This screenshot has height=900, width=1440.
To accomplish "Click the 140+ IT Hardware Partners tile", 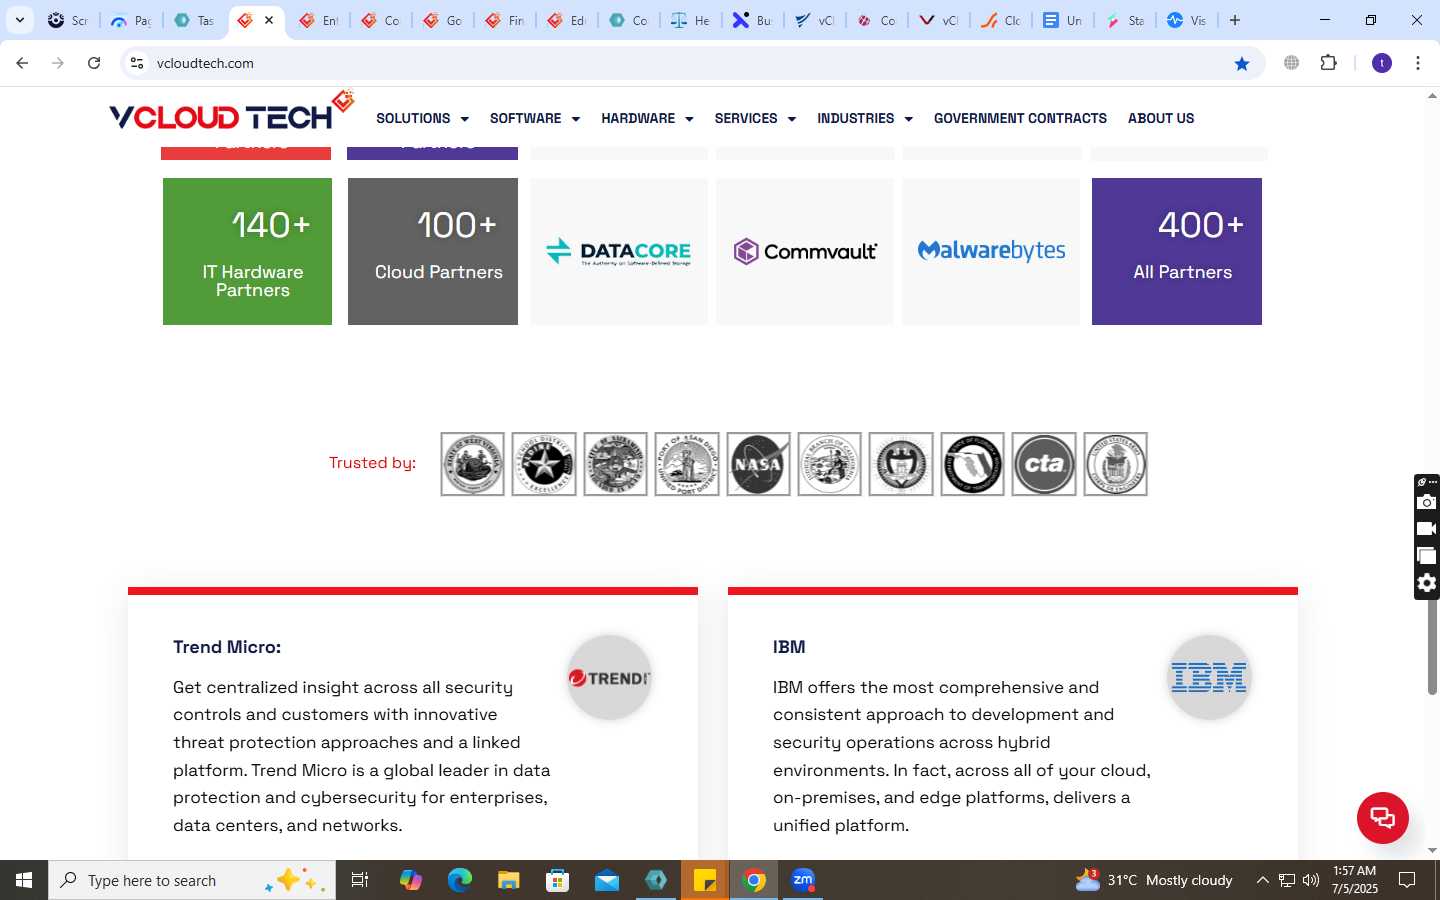I will (x=247, y=251).
